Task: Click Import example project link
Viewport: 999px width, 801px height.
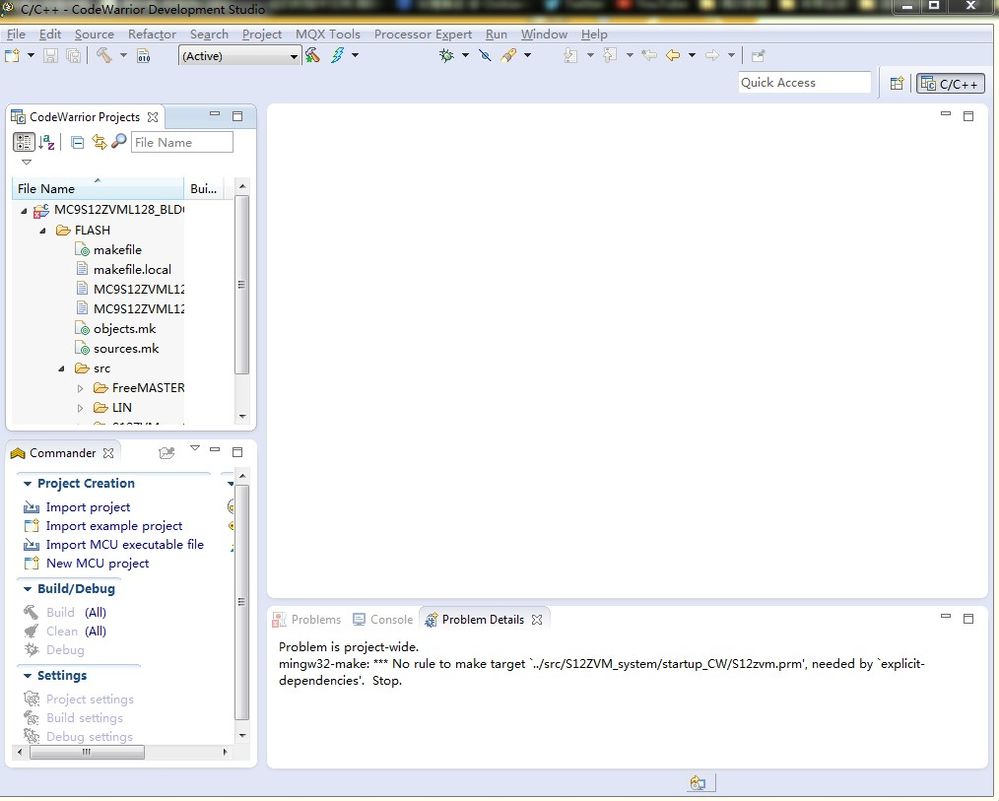Action: pyautogui.click(x=114, y=526)
